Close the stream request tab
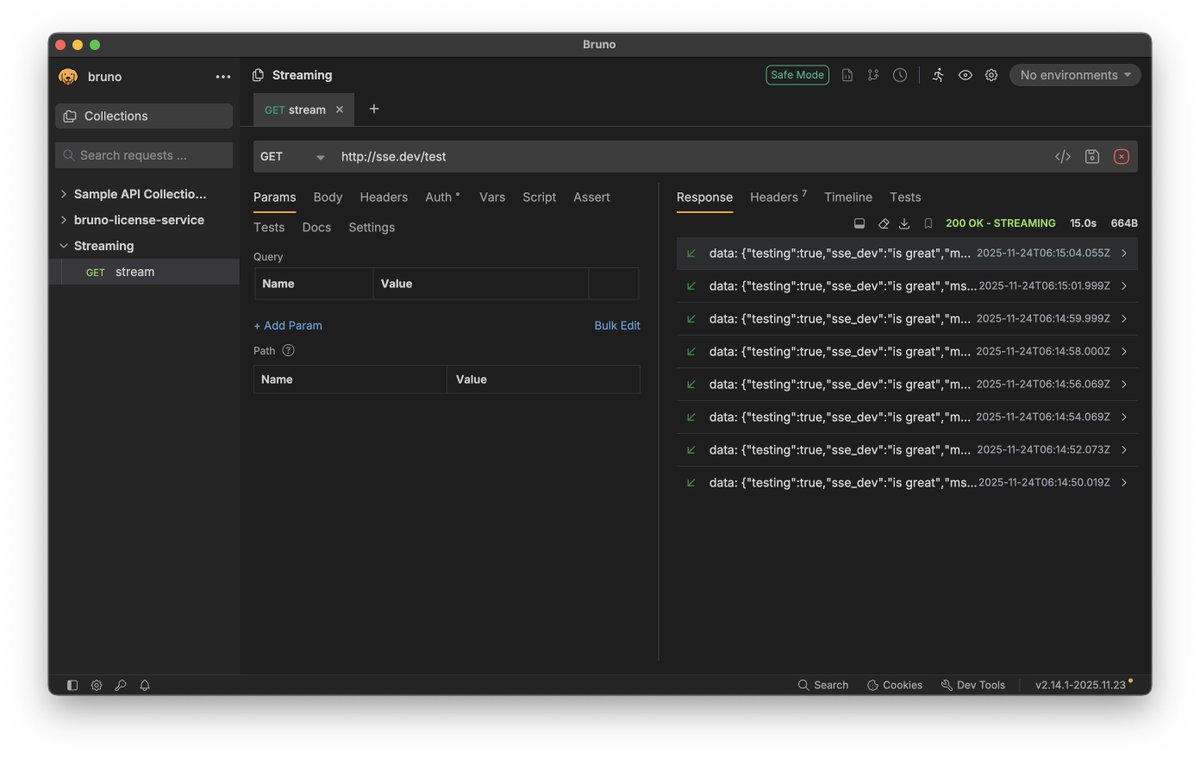The image size is (1200, 759). 339,110
